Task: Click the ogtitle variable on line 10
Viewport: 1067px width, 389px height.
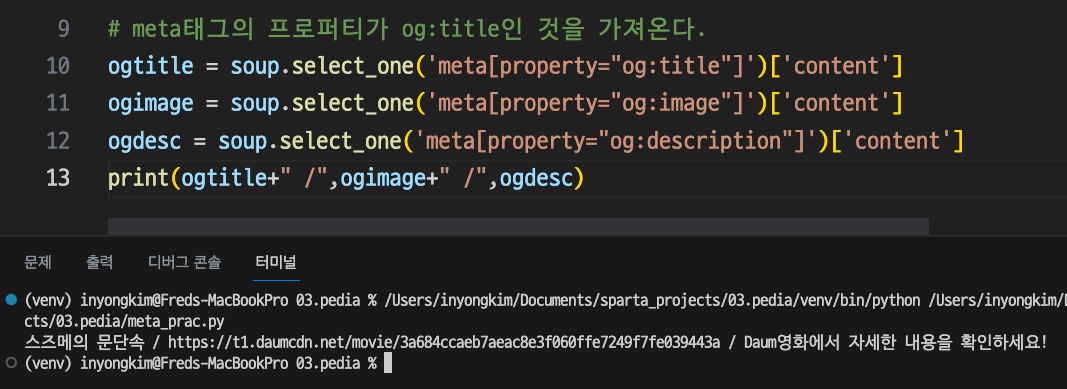Action: pos(150,67)
